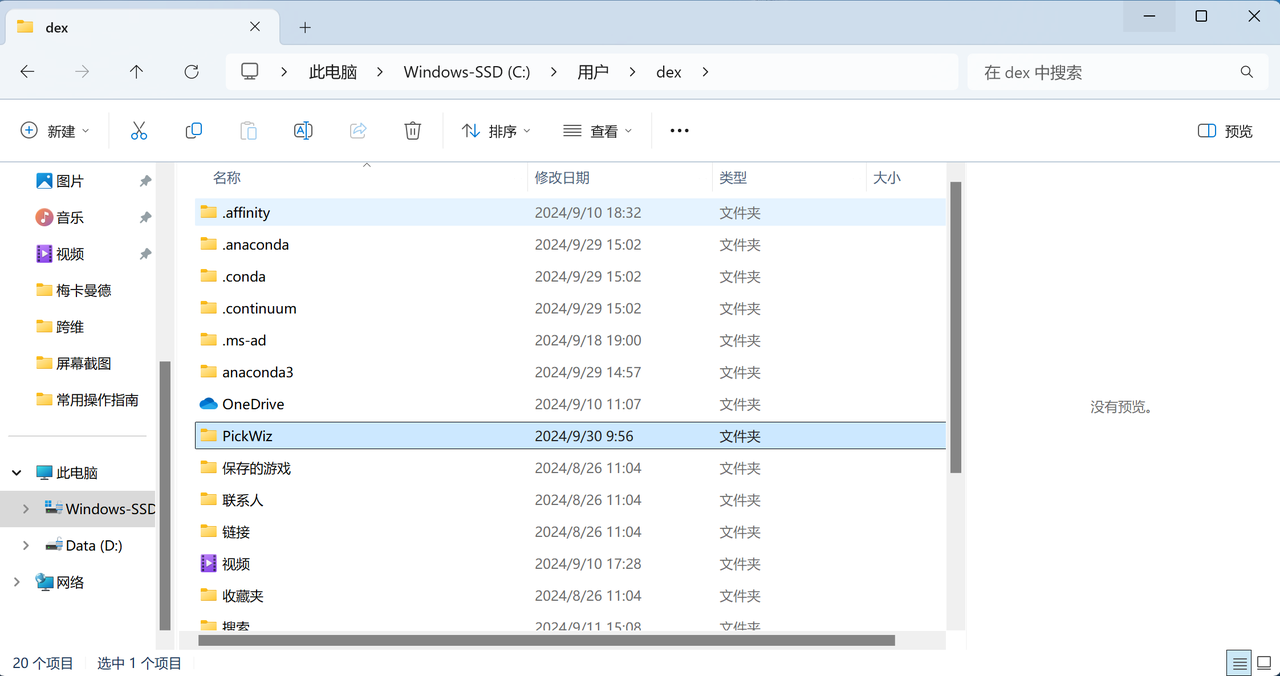This screenshot has height=676, width=1280.
Task: Click the Rename icon in toolbar
Action: click(x=303, y=131)
